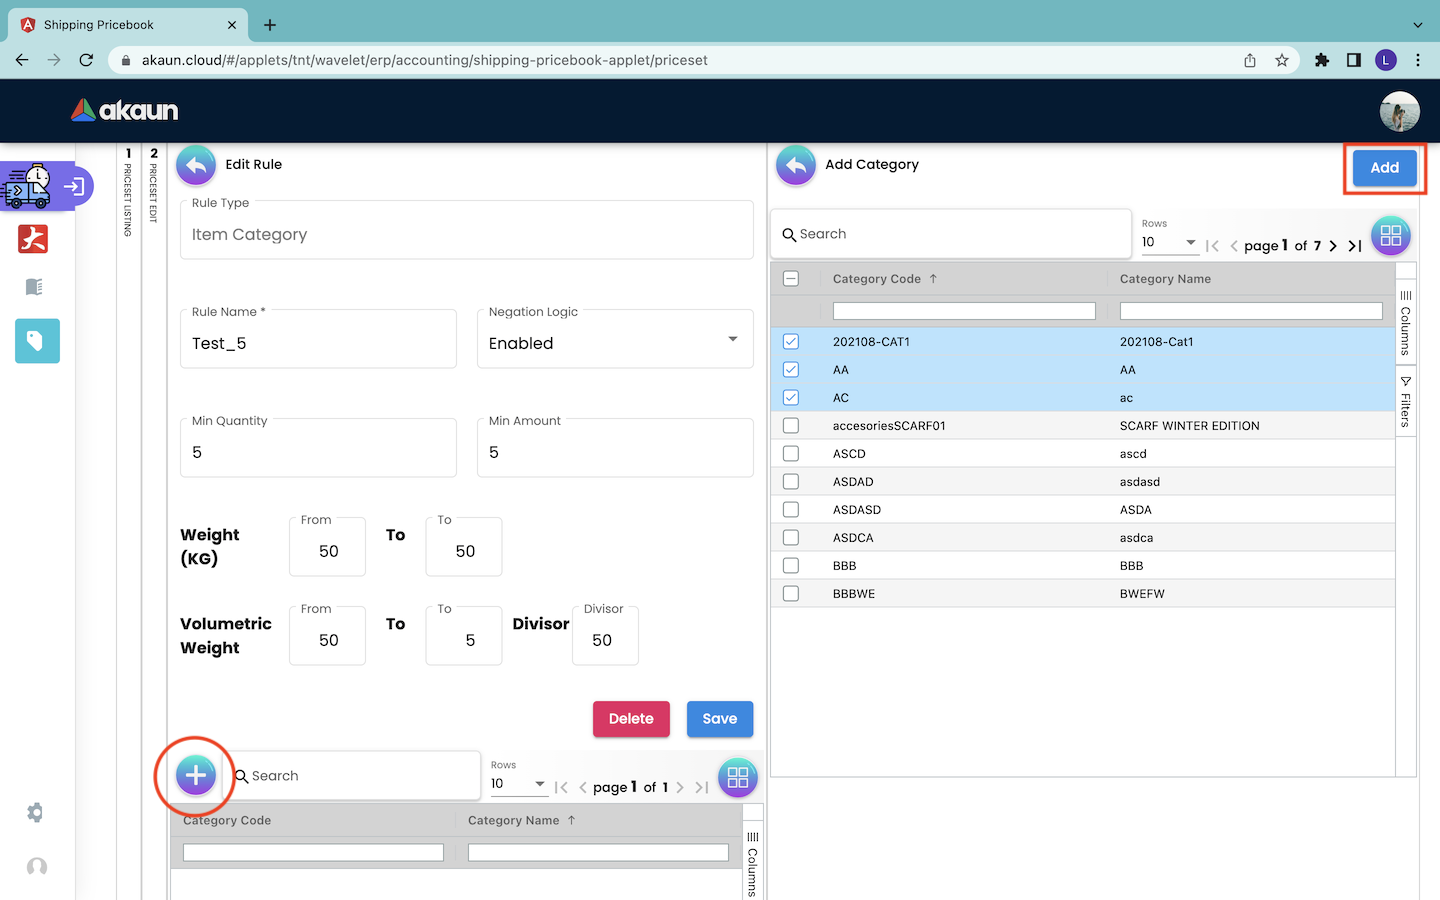This screenshot has width=1440, height=900.
Task: Uncheck the 202108-CAT1 category checkbox
Action: pos(791,342)
